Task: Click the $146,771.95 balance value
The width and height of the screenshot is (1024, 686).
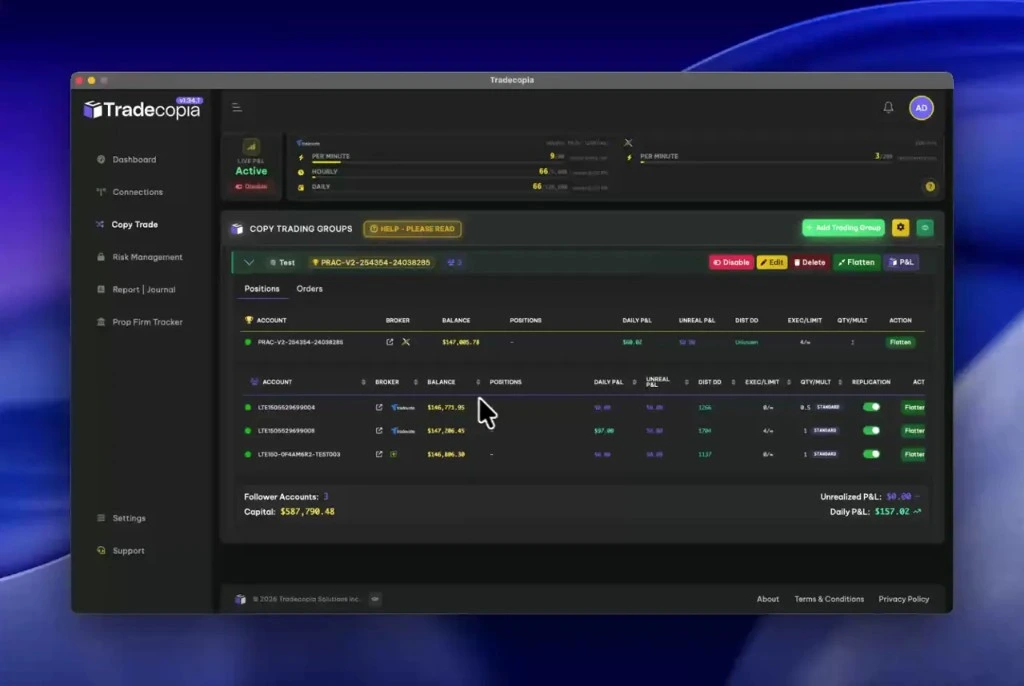Action: pyautogui.click(x=445, y=407)
